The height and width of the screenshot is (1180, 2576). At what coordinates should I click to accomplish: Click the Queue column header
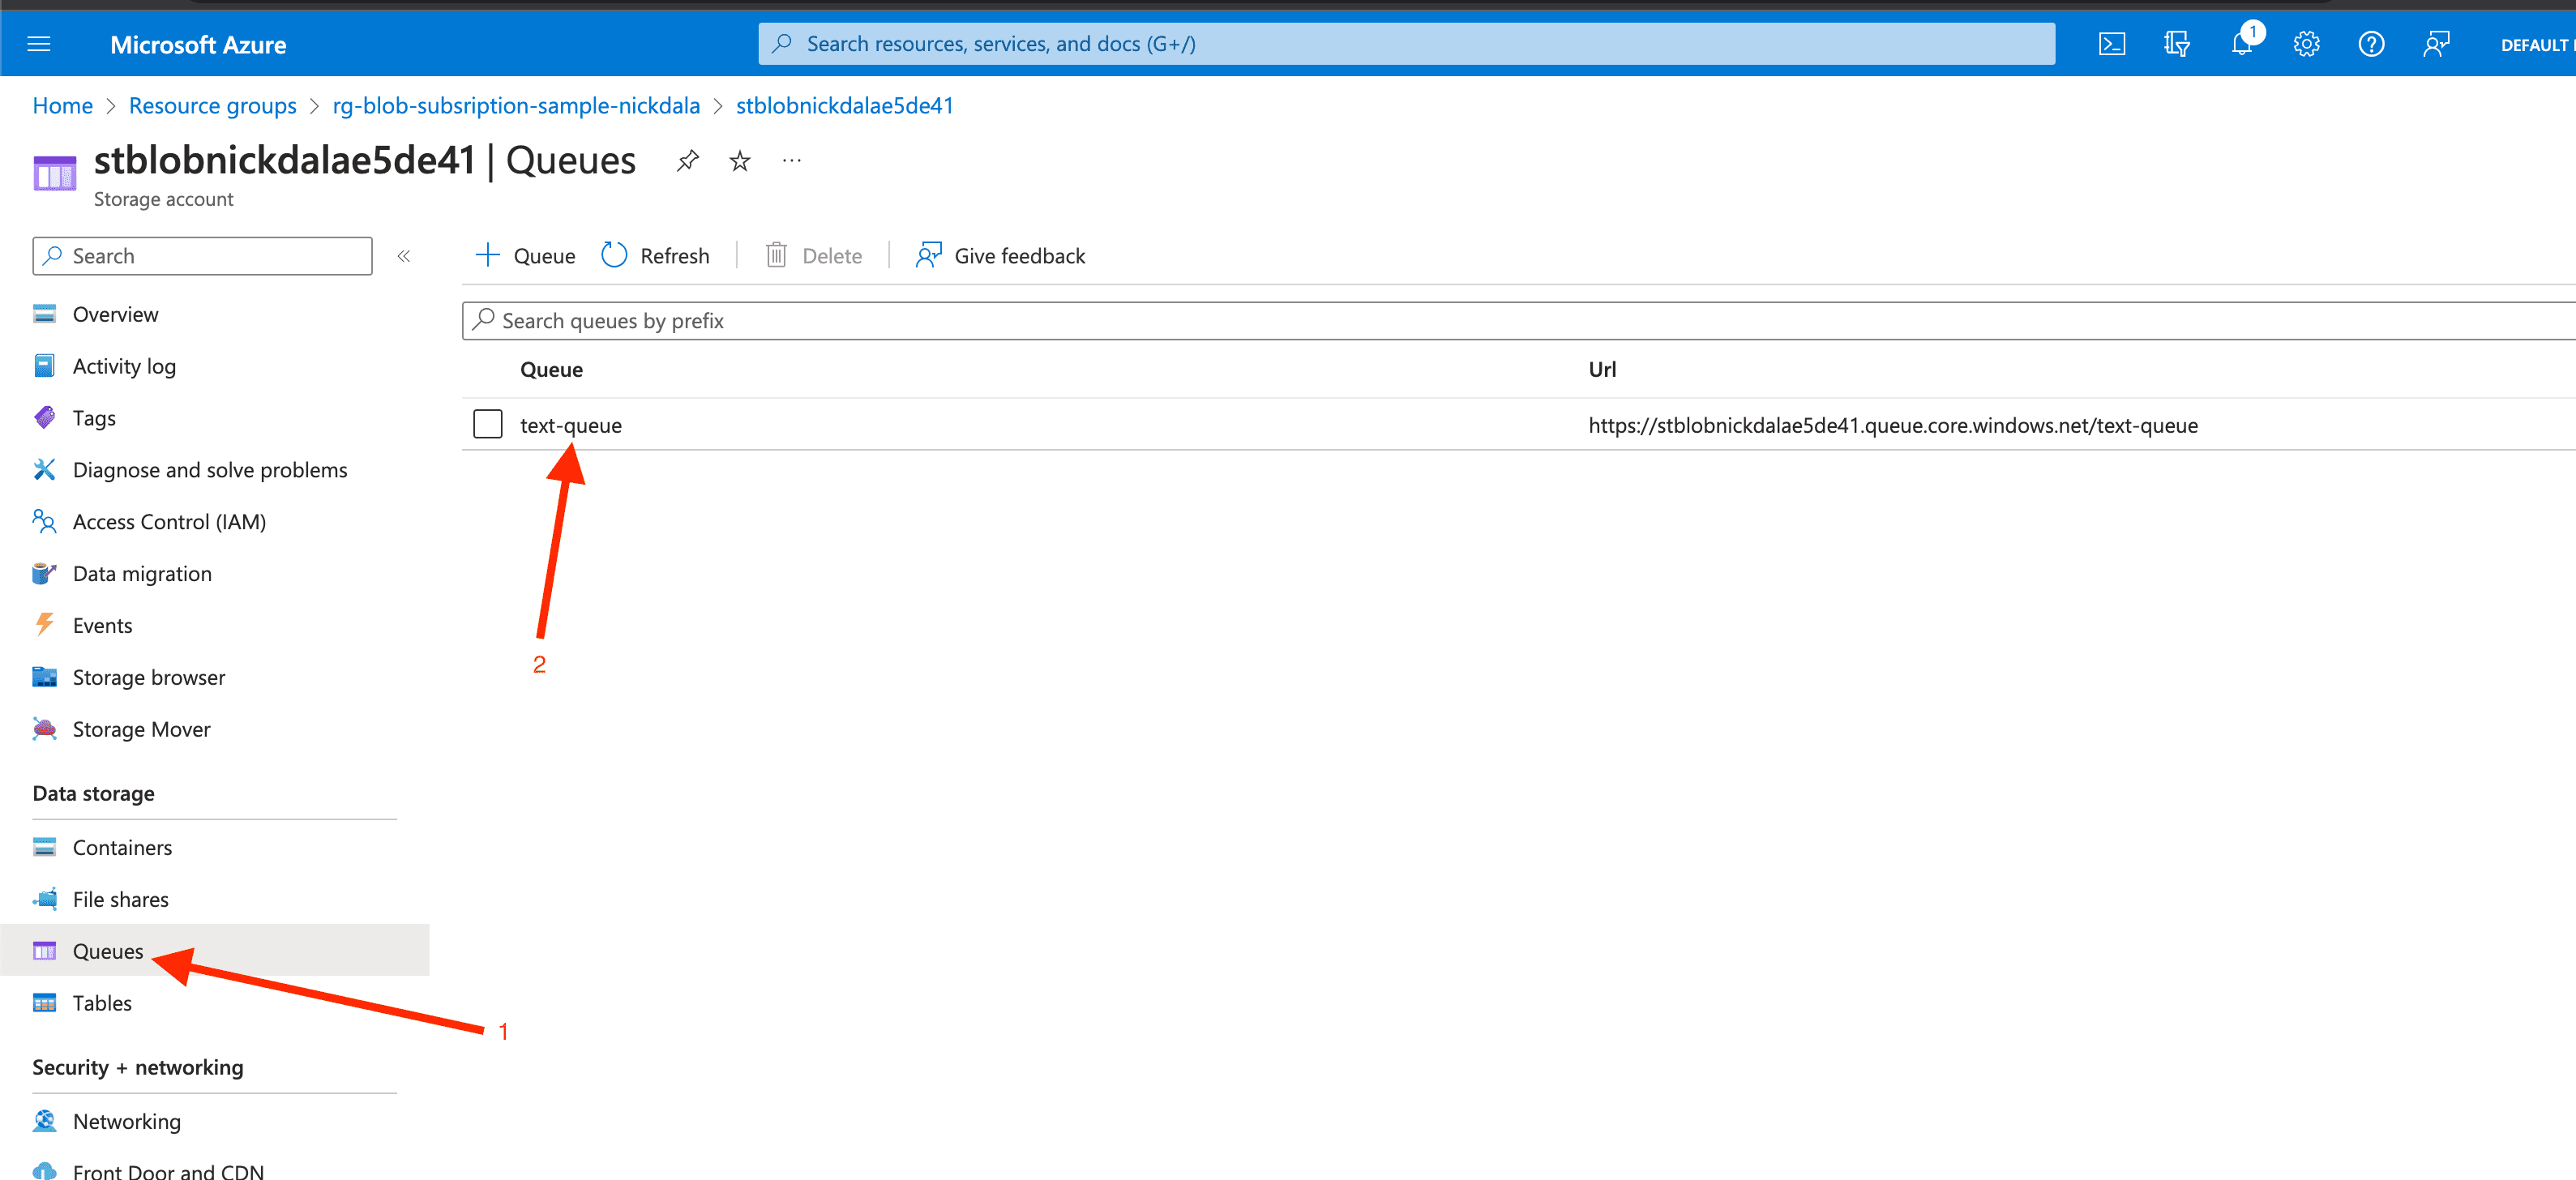click(551, 370)
